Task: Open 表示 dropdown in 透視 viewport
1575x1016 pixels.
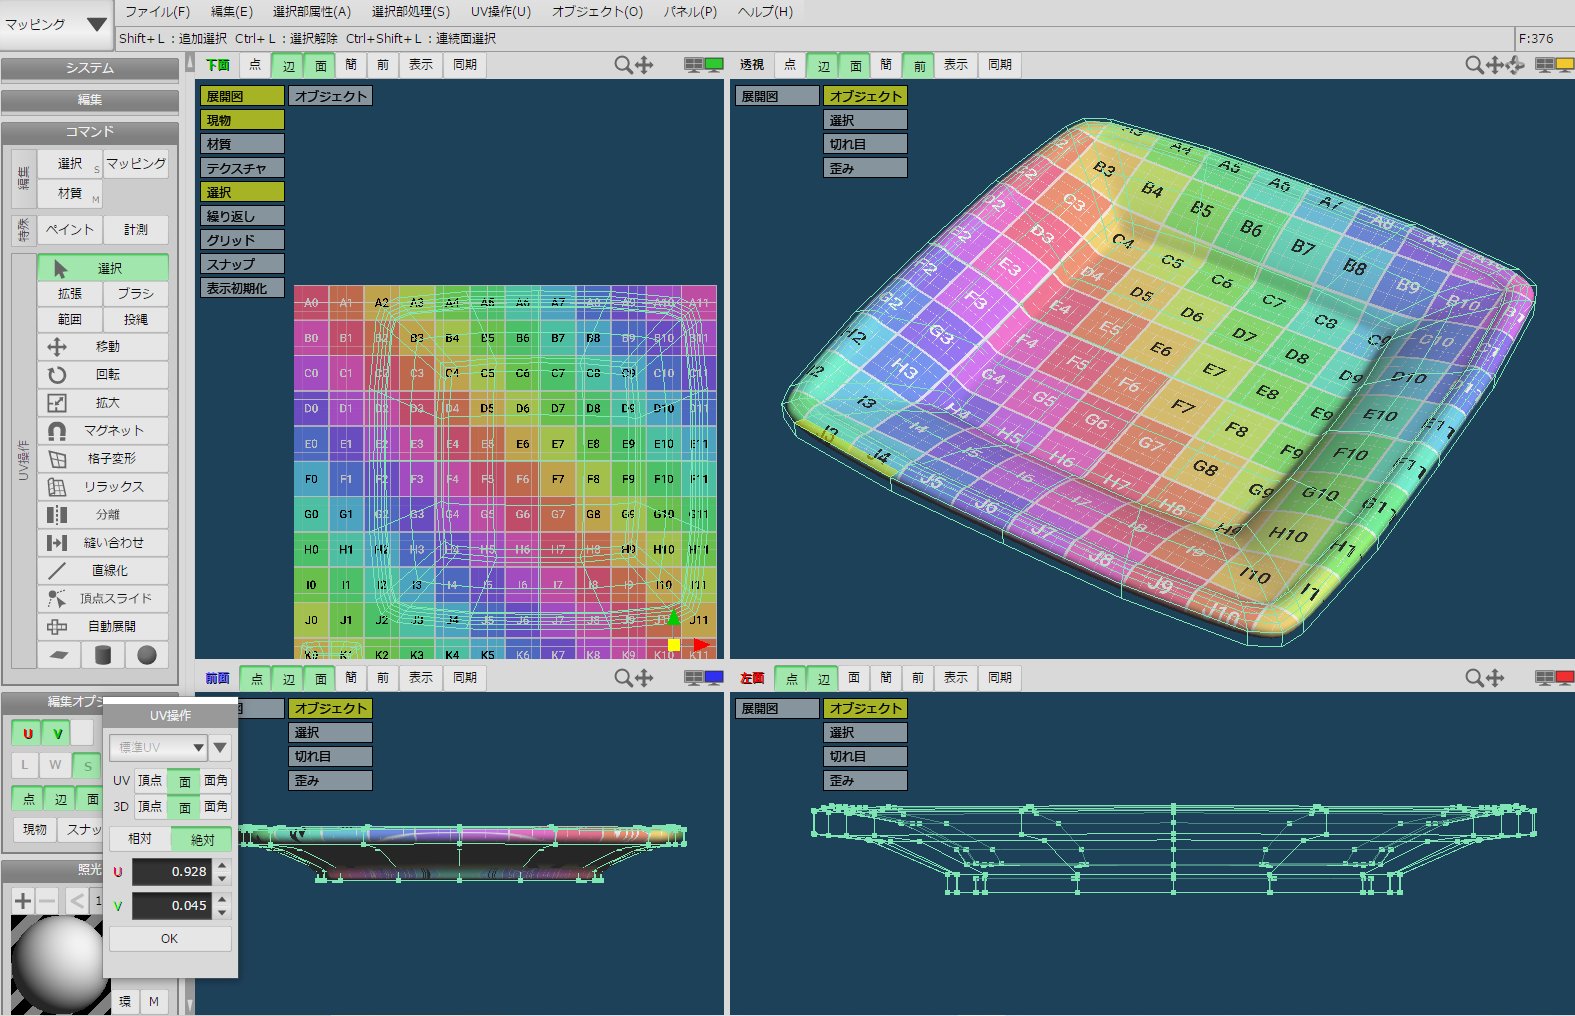Action: pyautogui.click(x=956, y=65)
